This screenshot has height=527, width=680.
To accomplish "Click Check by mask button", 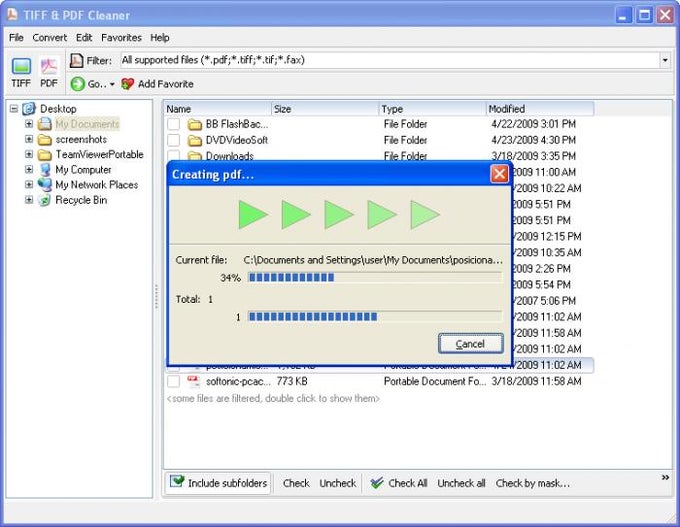I will point(533,483).
